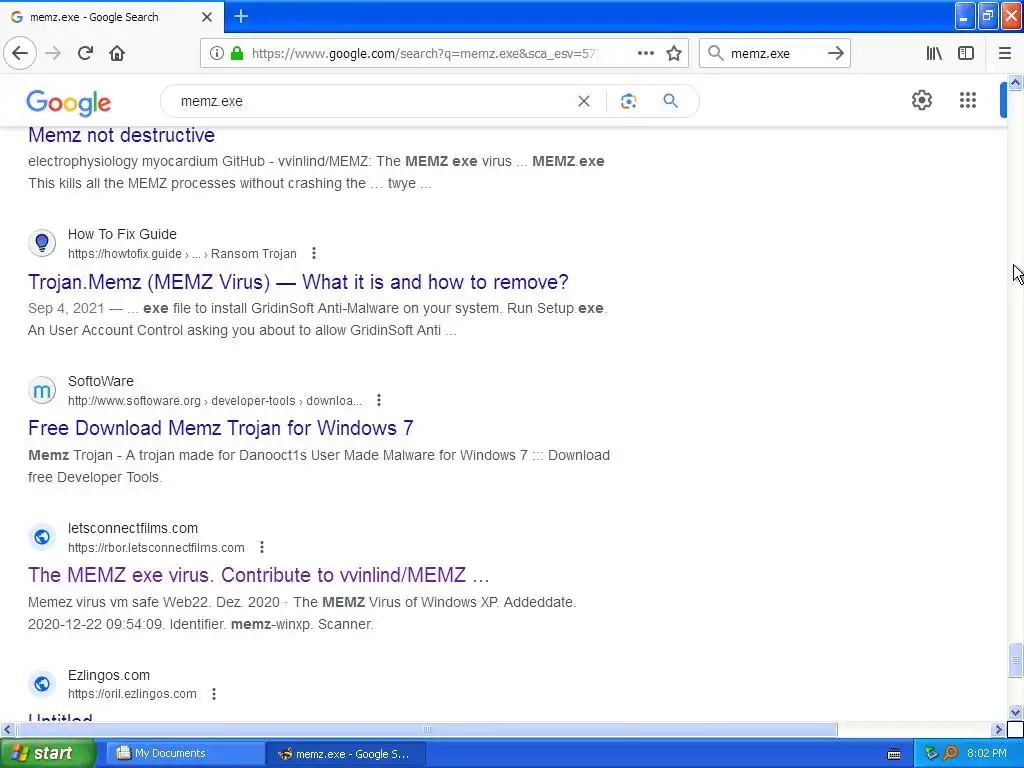Viewport: 1024px width, 768px height.
Task: Click the vertical scrollbar thumb
Action: [x=1015, y=660]
